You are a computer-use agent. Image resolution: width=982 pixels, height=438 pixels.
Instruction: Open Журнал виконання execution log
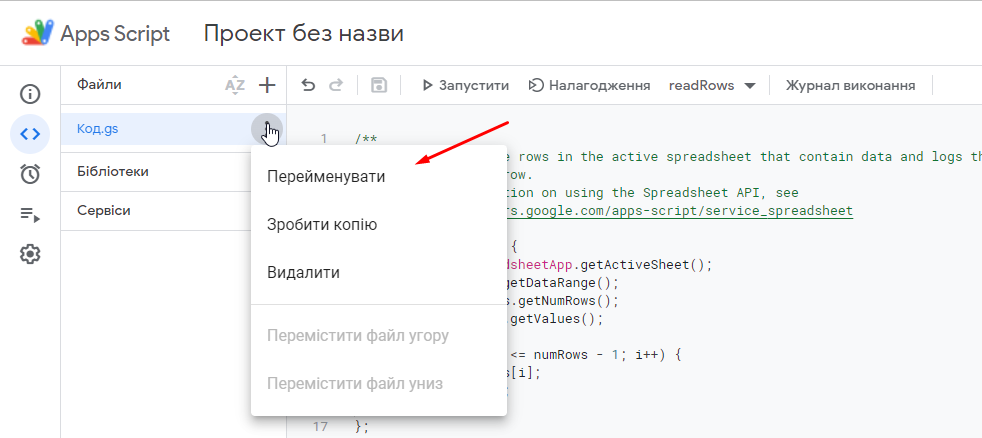click(x=850, y=86)
